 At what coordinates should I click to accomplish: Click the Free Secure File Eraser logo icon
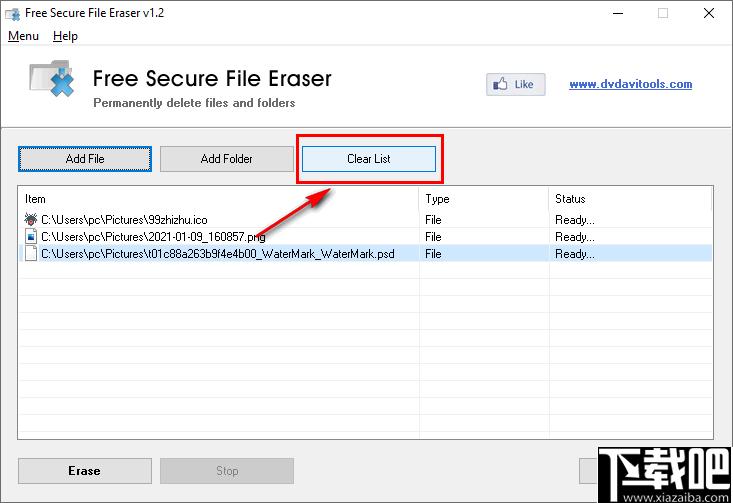pyautogui.click(x=51, y=79)
